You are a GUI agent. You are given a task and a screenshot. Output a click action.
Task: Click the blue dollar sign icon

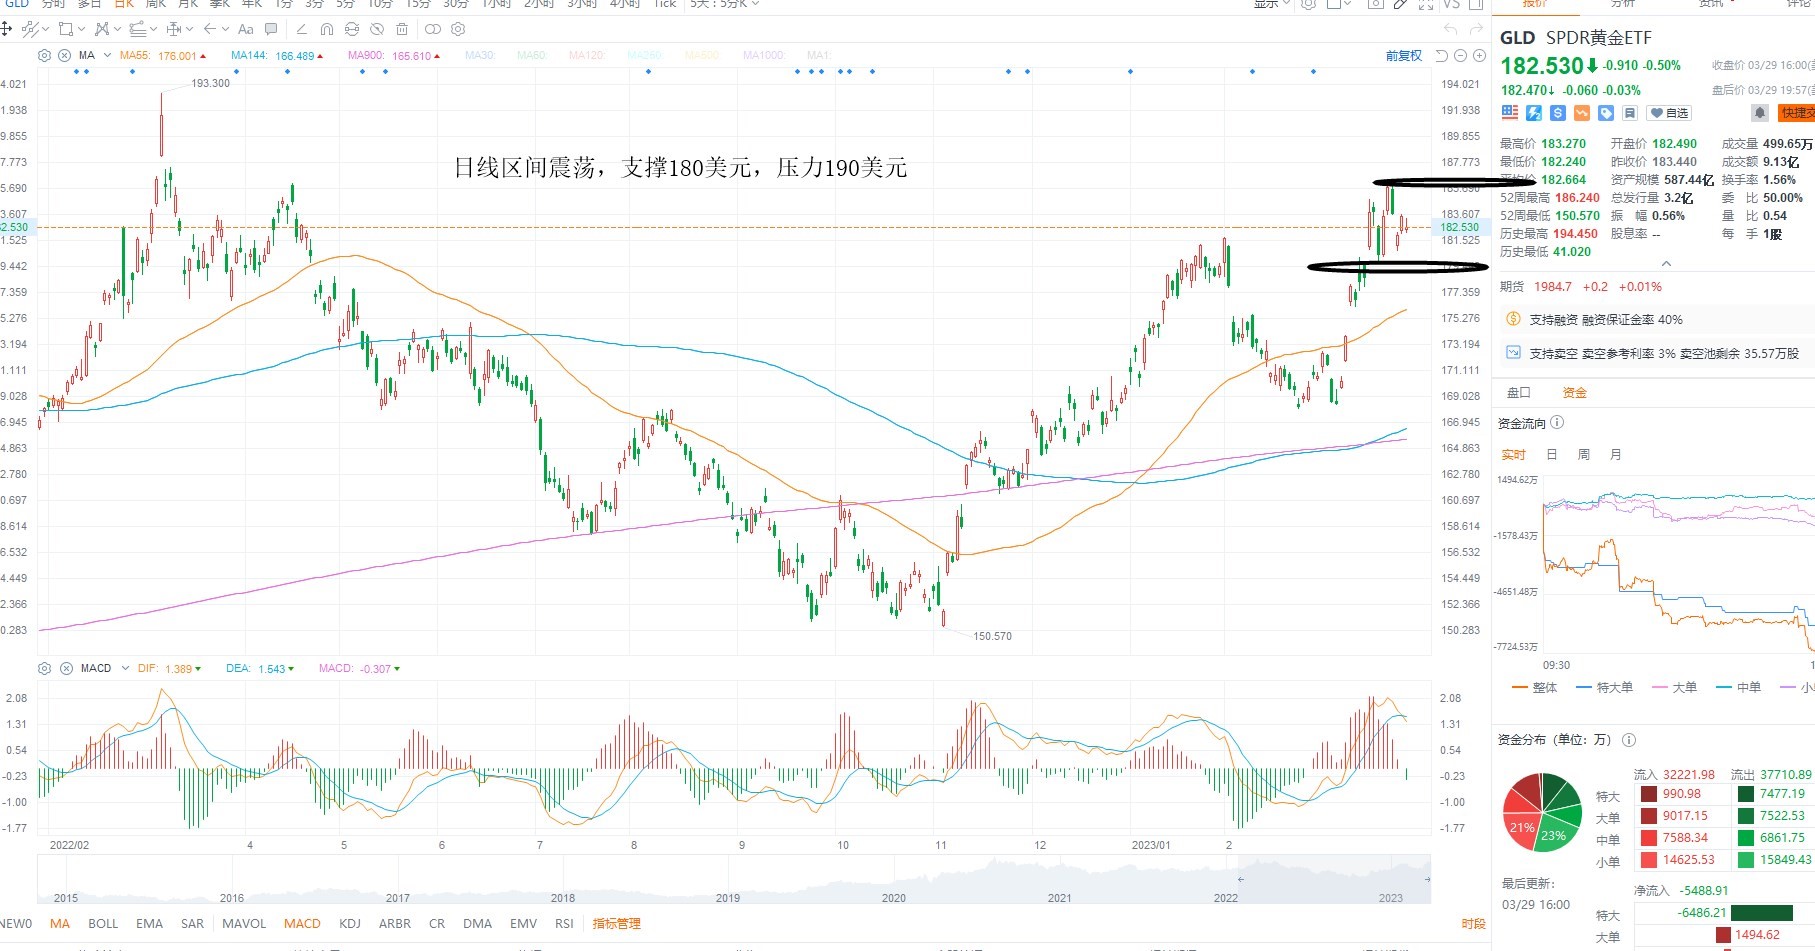(x=1558, y=113)
